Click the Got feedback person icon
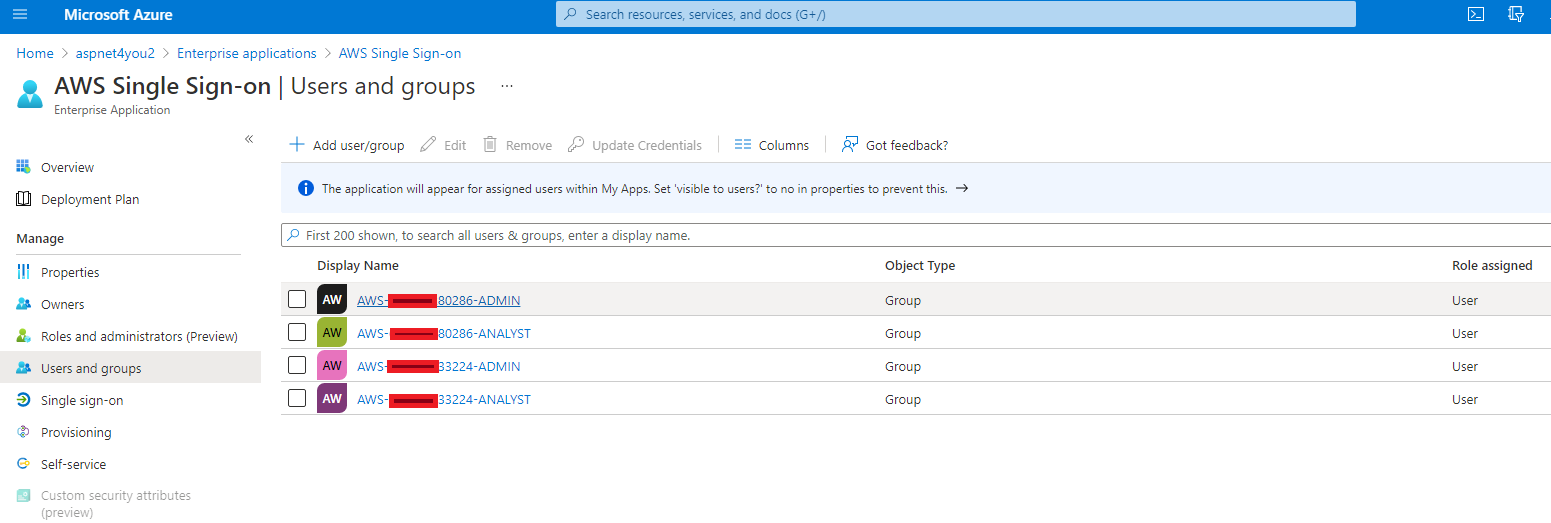This screenshot has width=1551, height=523. coord(850,144)
